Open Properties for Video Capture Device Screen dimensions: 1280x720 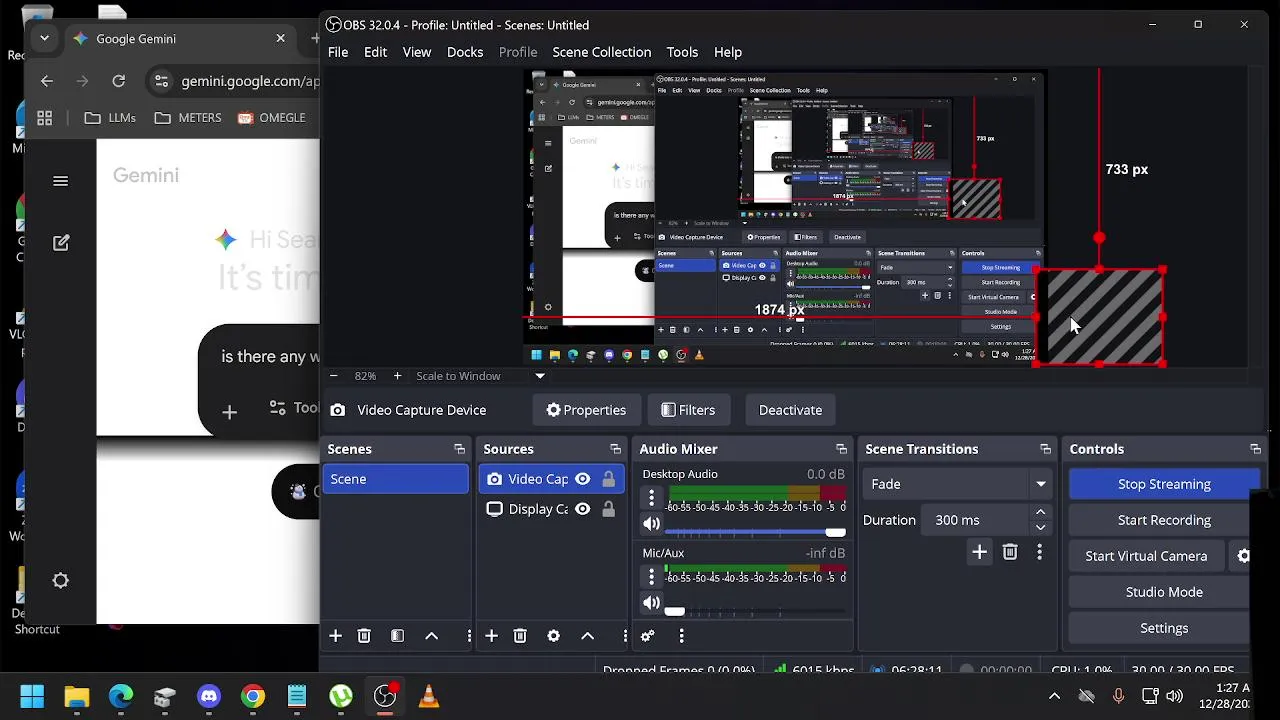586,410
